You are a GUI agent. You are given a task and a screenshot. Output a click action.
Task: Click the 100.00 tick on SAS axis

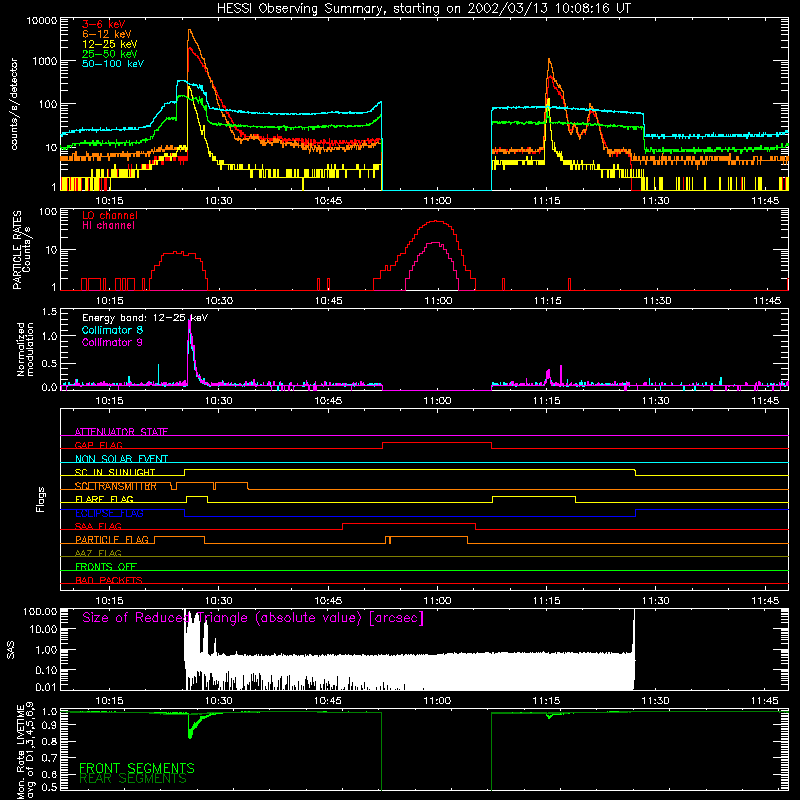click(40, 612)
